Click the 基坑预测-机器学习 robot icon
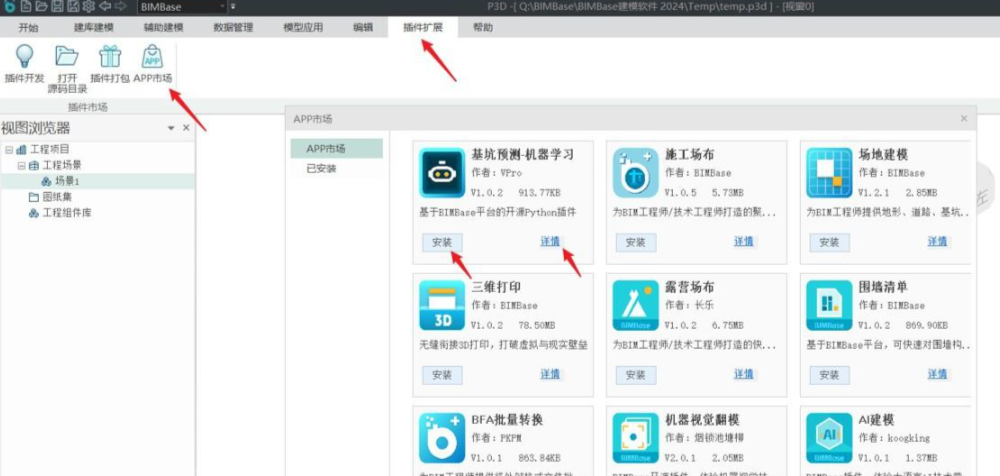This screenshot has height=476, width=1000. click(x=442, y=173)
